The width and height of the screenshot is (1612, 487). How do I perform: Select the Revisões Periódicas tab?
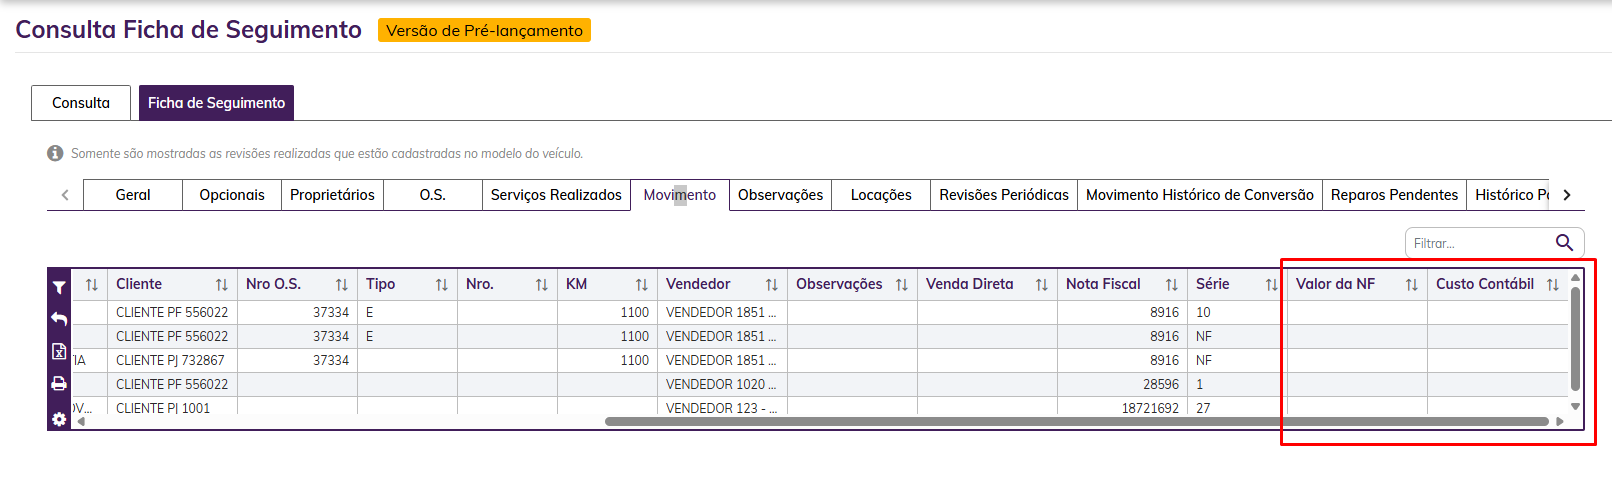click(x=1003, y=195)
